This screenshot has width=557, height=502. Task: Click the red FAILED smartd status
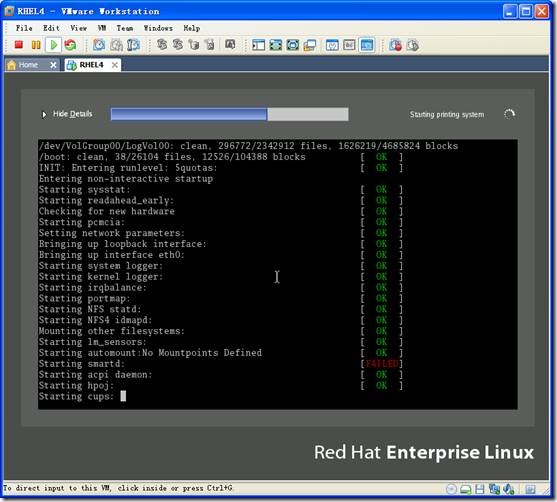(382, 364)
